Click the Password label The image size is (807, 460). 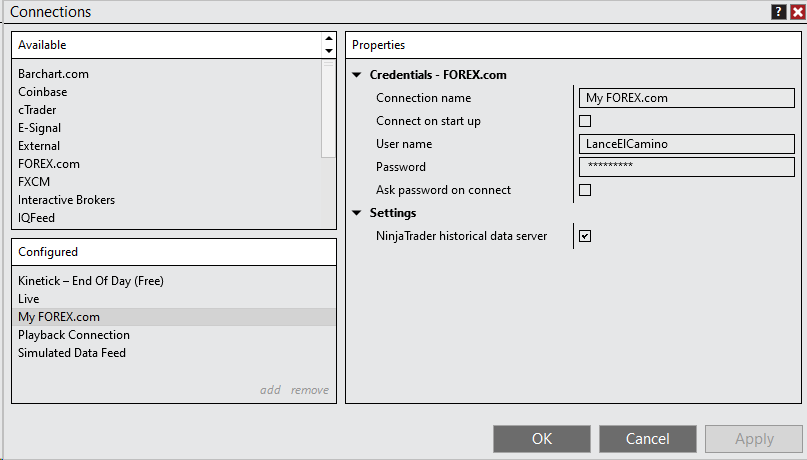(x=401, y=167)
